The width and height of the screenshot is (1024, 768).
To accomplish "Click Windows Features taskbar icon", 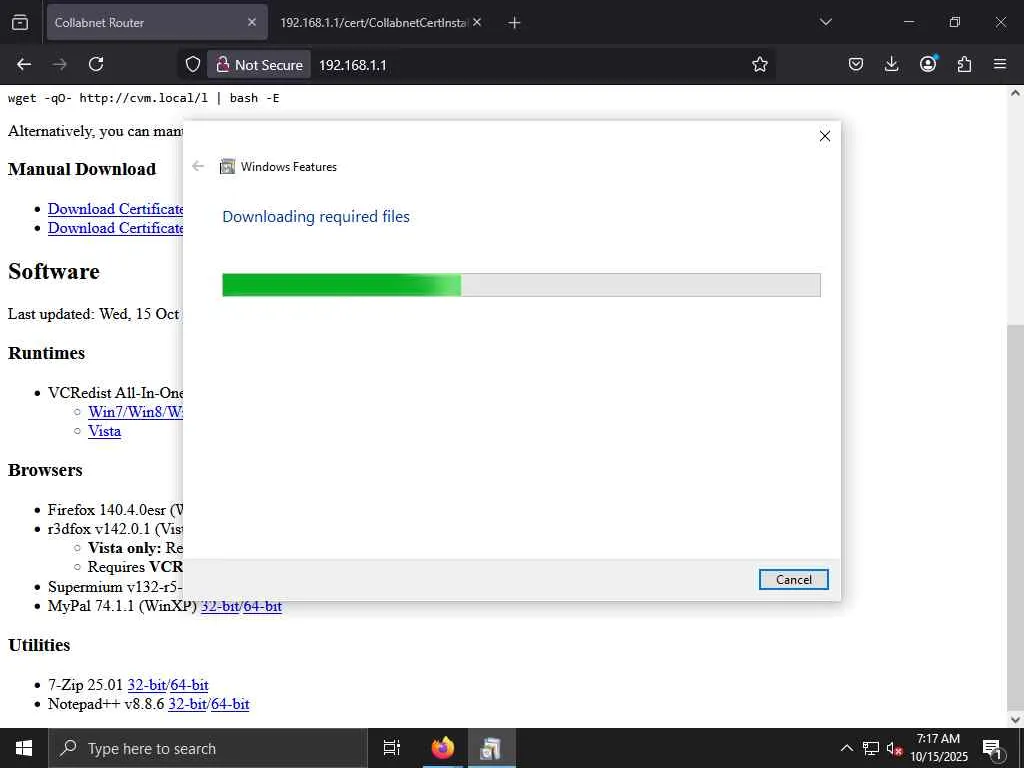I will point(490,748).
